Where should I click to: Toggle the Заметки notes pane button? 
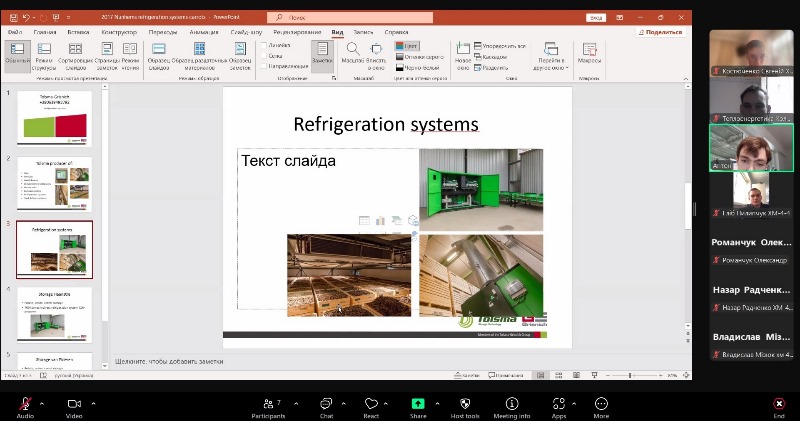pyautogui.click(x=321, y=53)
